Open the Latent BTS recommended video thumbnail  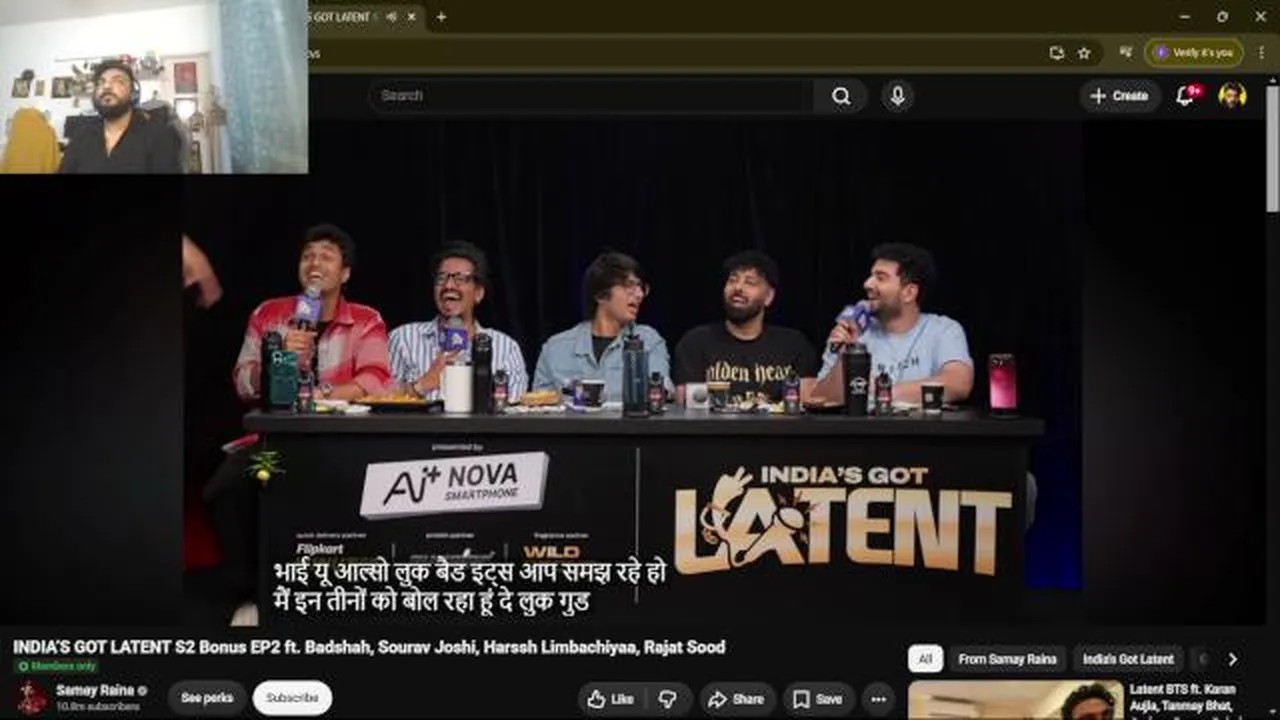pos(1015,700)
